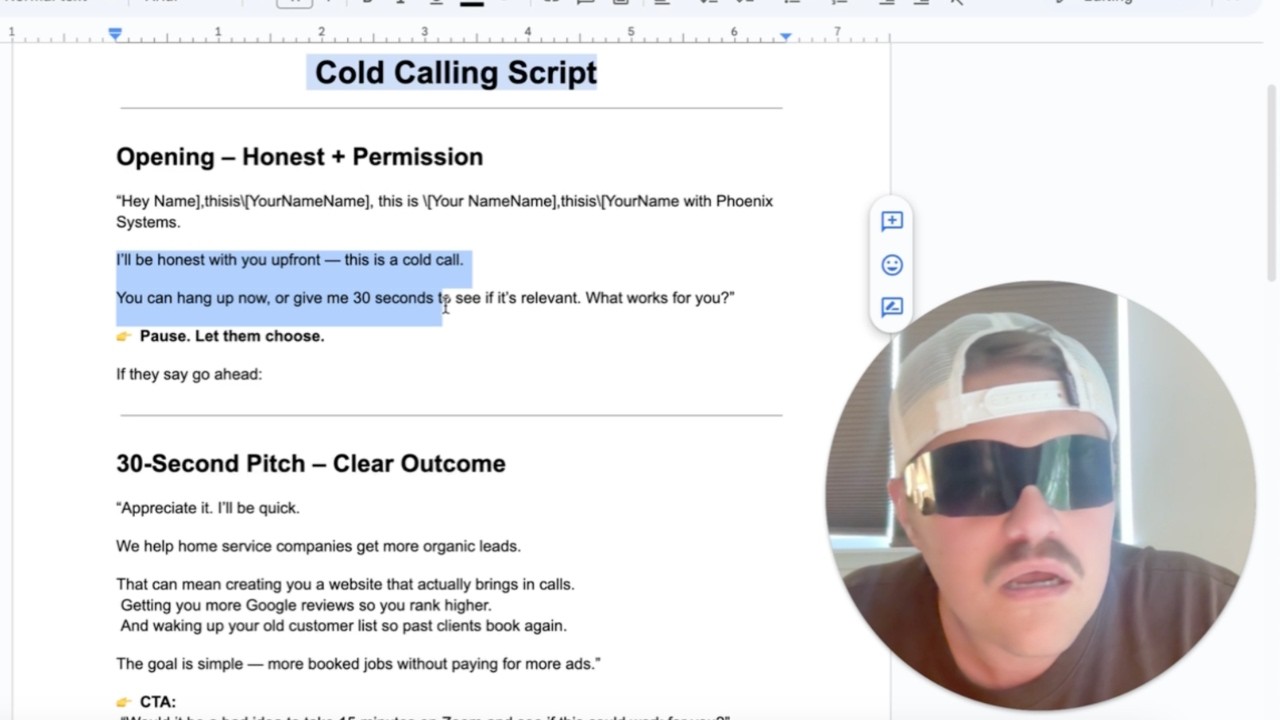Click 'Pause. Let them choose.' bold line
This screenshot has width=1280, height=720.
(232, 336)
